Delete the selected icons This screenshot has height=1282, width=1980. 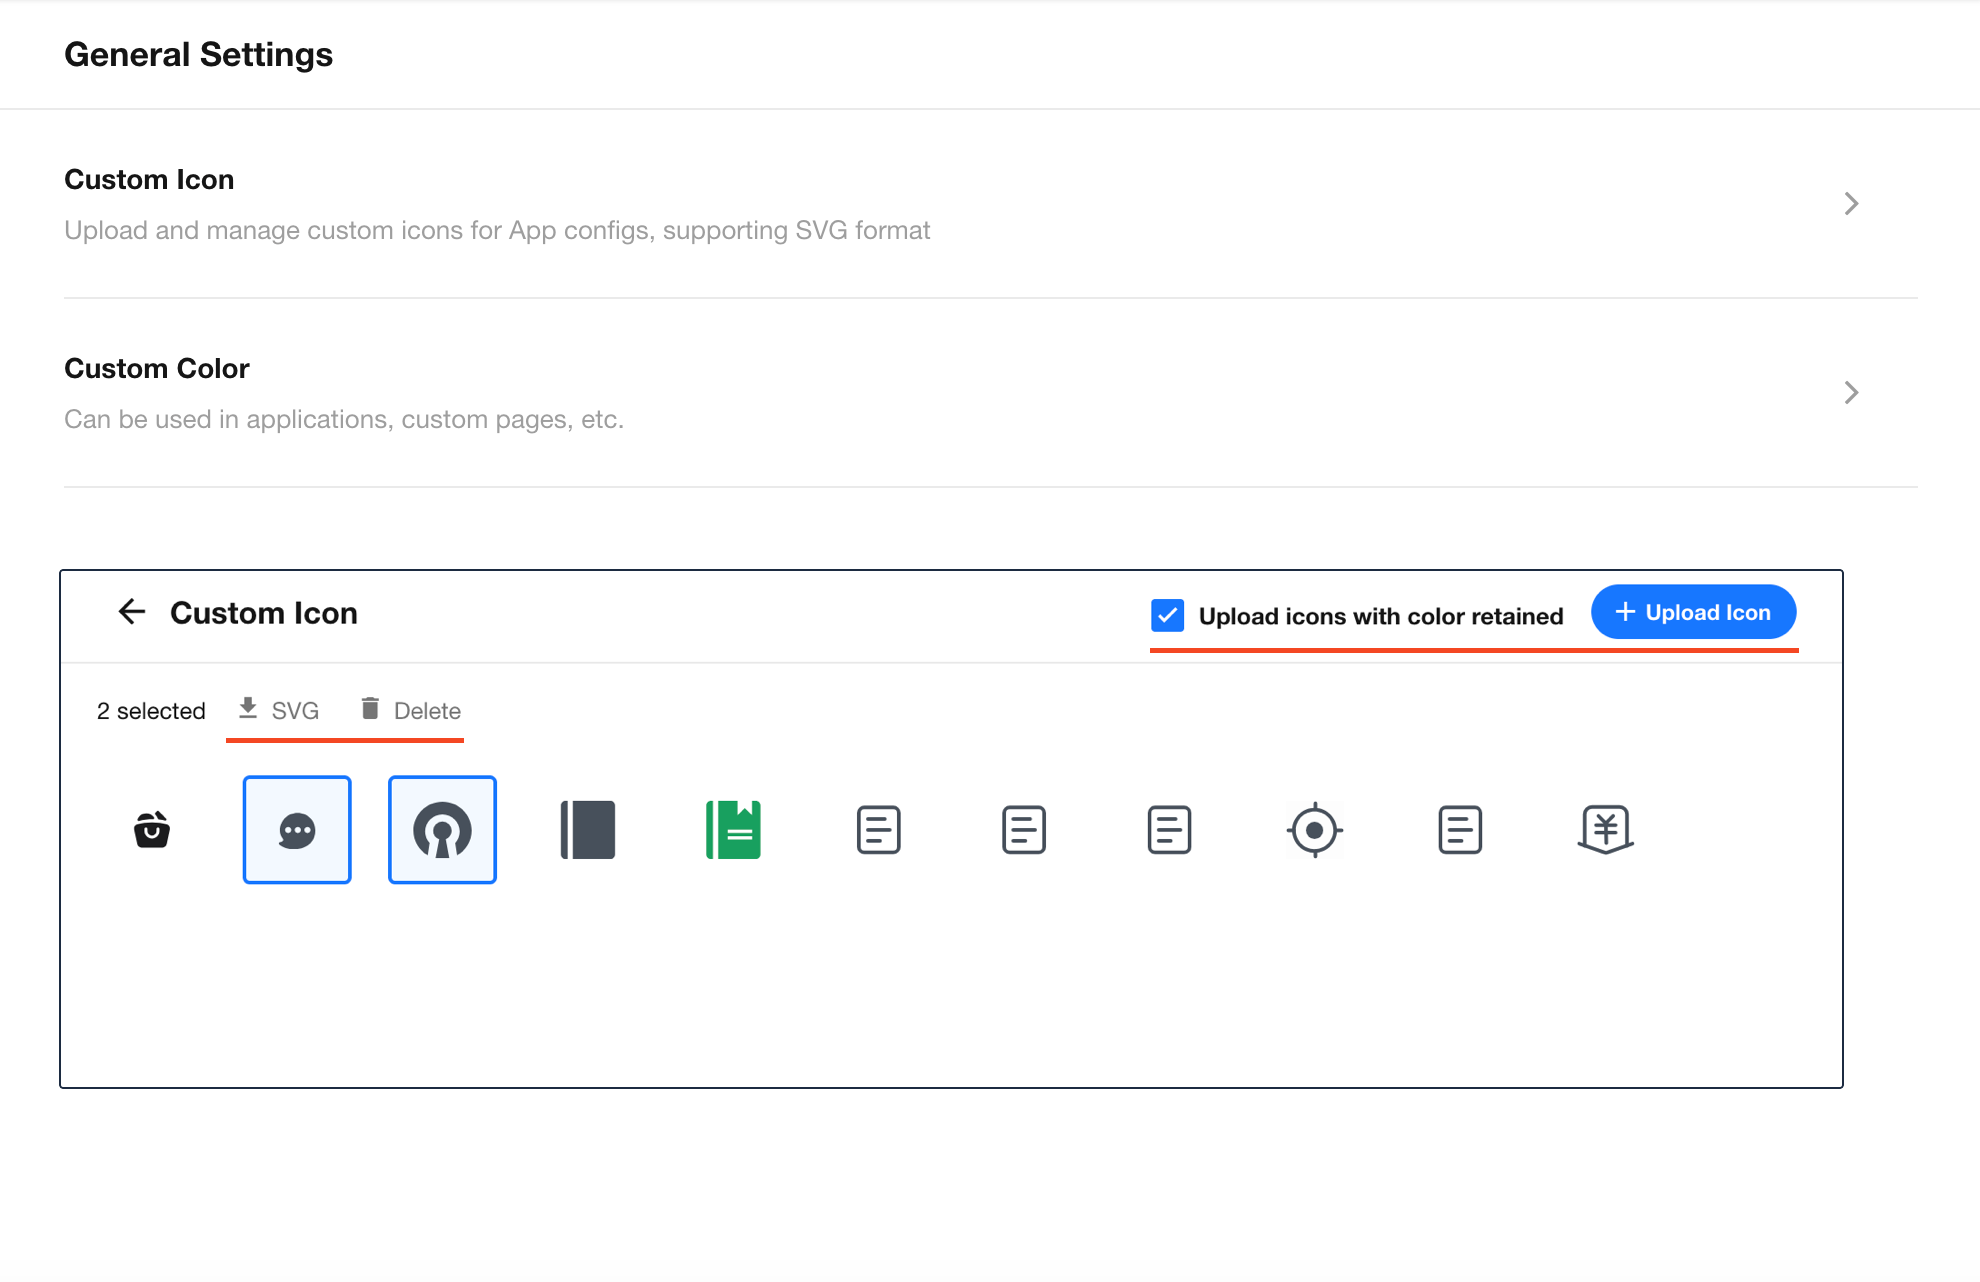tap(411, 710)
